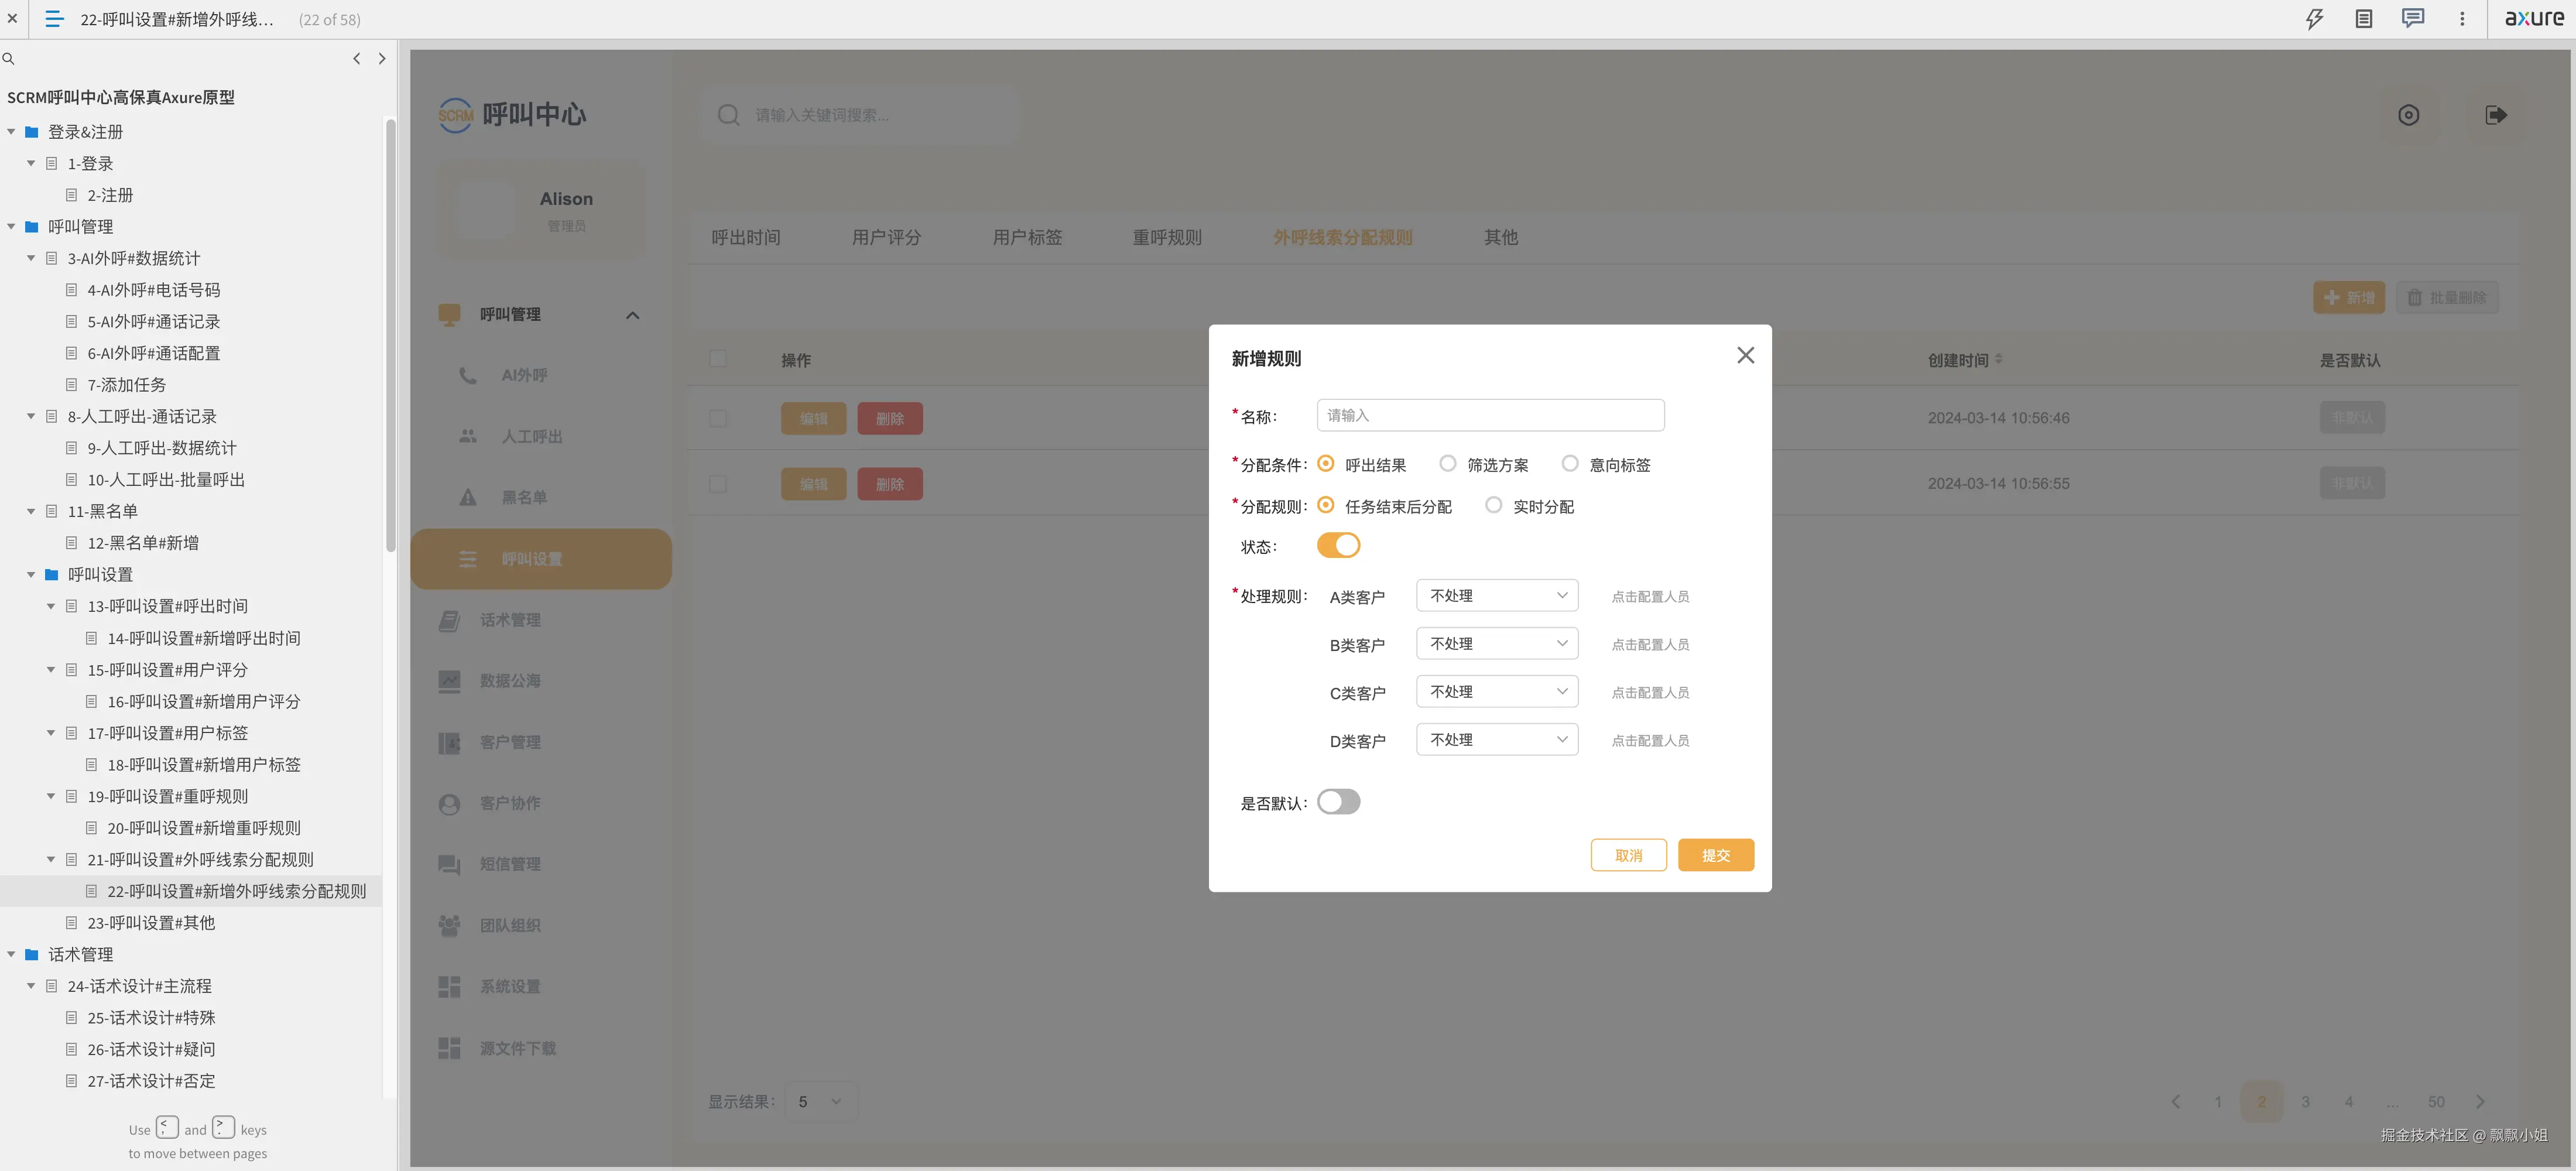The height and width of the screenshot is (1171, 2576).
Task: Click the 取消 cancel button
Action: click(1628, 855)
